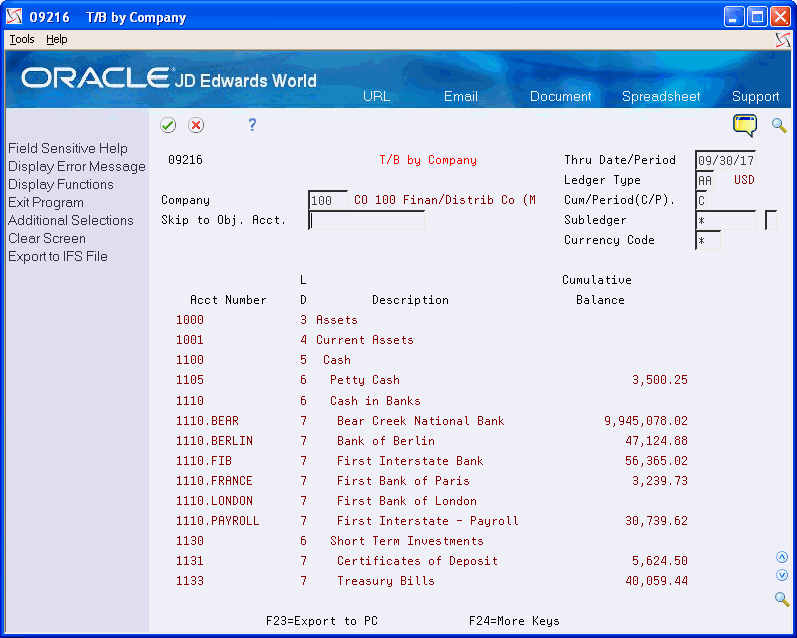Click F24=More Keys function key
The width and height of the screenshot is (797, 638).
pyautogui.click(x=514, y=621)
